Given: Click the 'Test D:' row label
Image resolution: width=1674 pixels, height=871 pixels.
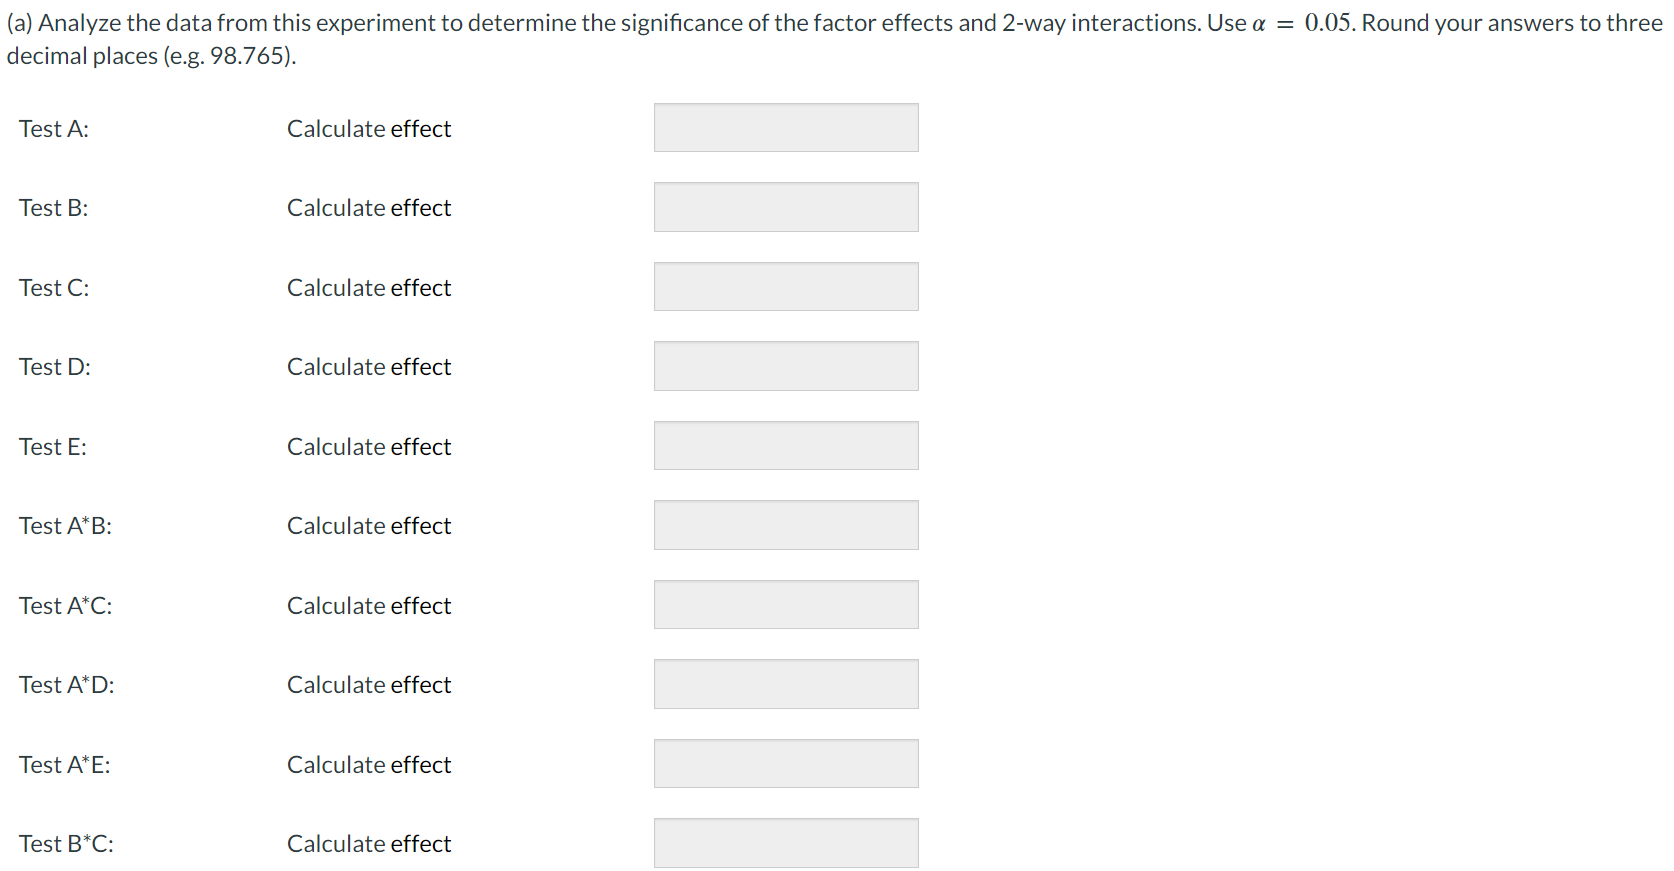Looking at the screenshot, I should [x=55, y=367].
